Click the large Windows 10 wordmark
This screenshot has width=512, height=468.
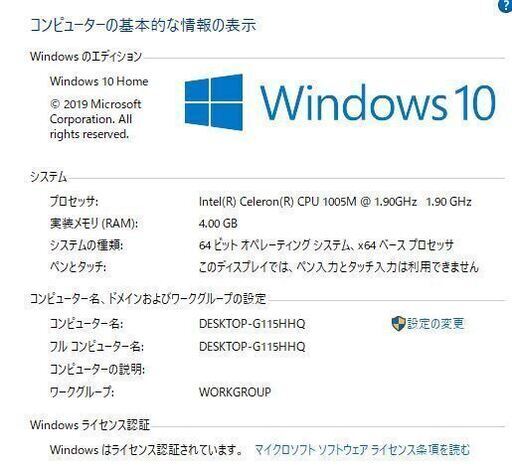click(378, 102)
